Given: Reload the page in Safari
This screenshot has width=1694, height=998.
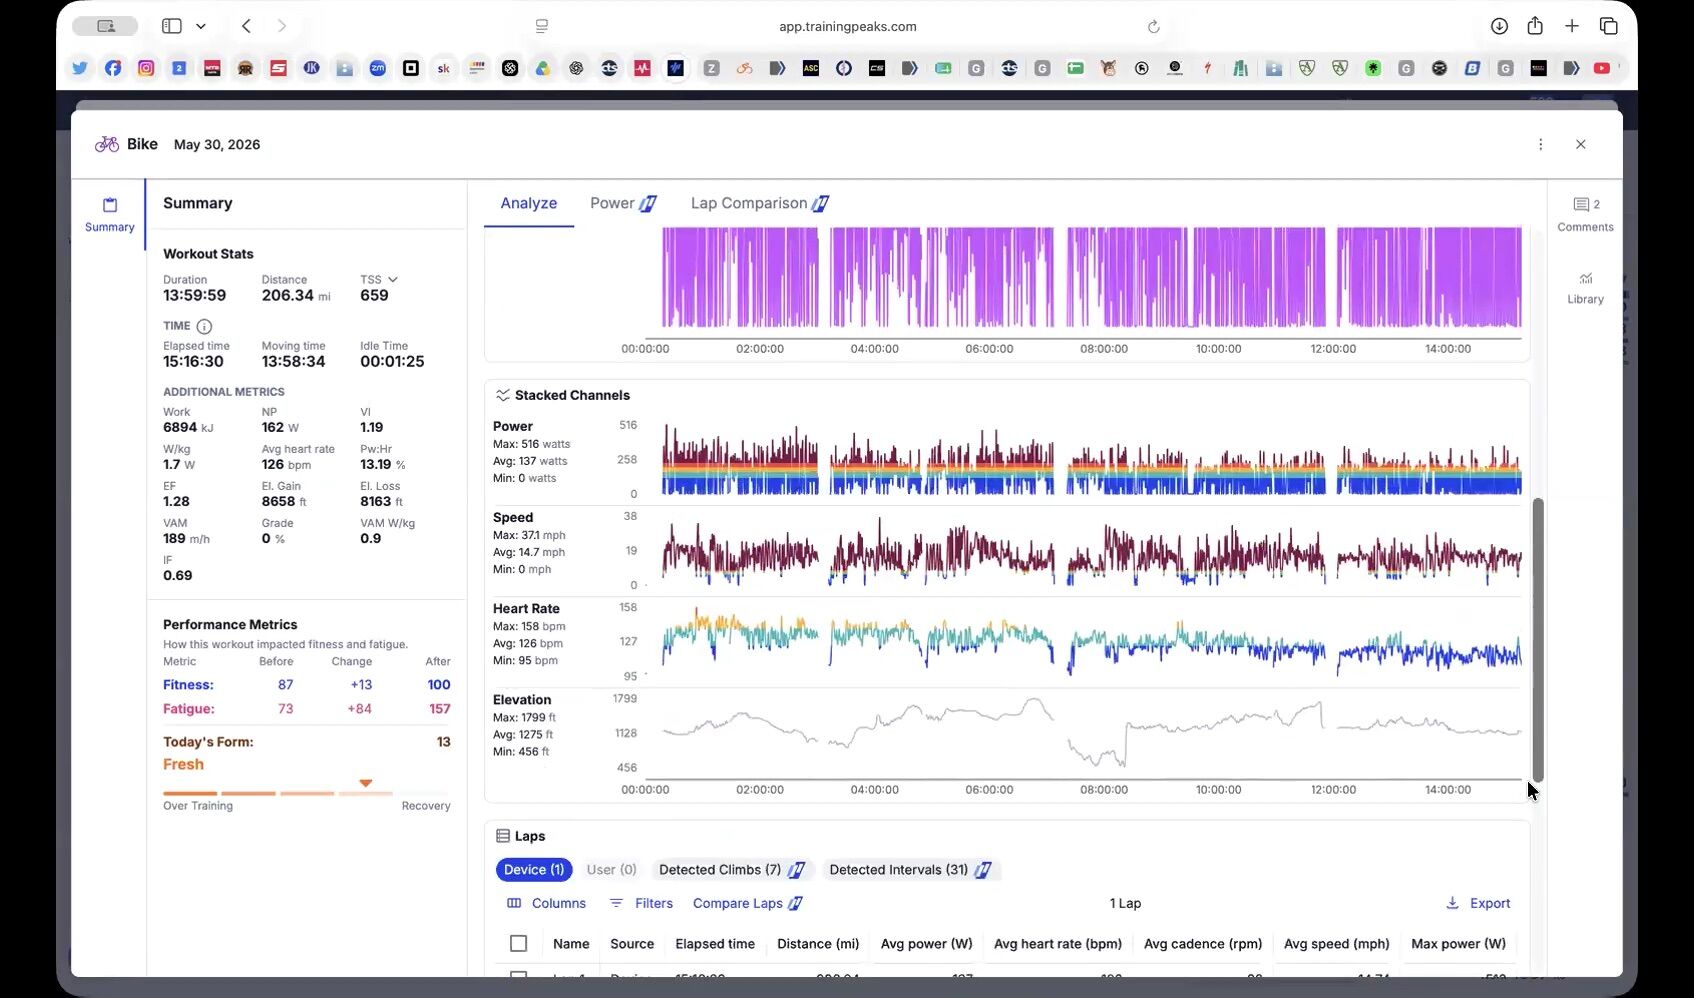Looking at the screenshot, I should 1153,27.
